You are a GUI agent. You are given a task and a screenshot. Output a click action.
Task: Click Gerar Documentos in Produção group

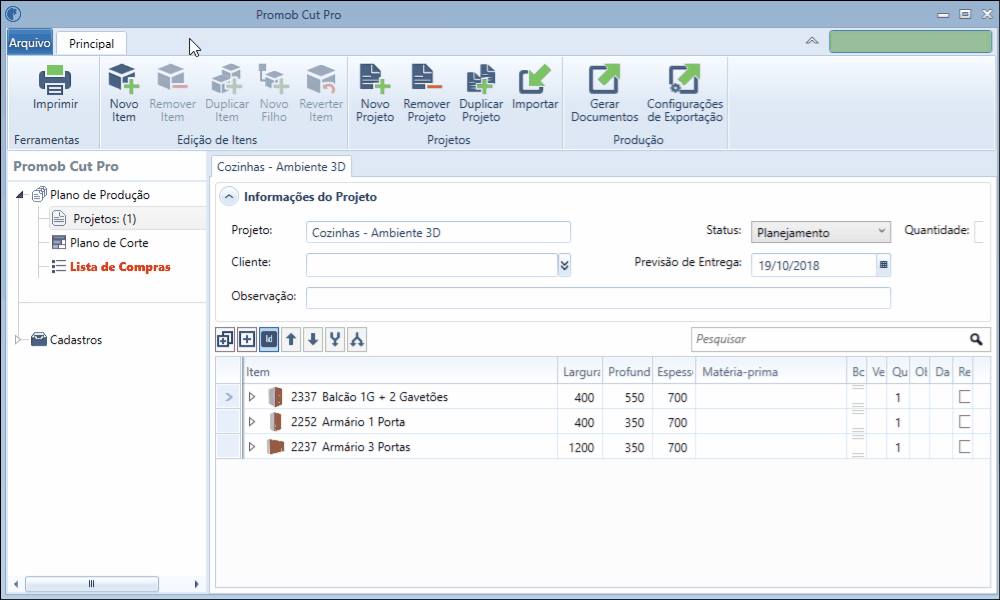[604, 93]
